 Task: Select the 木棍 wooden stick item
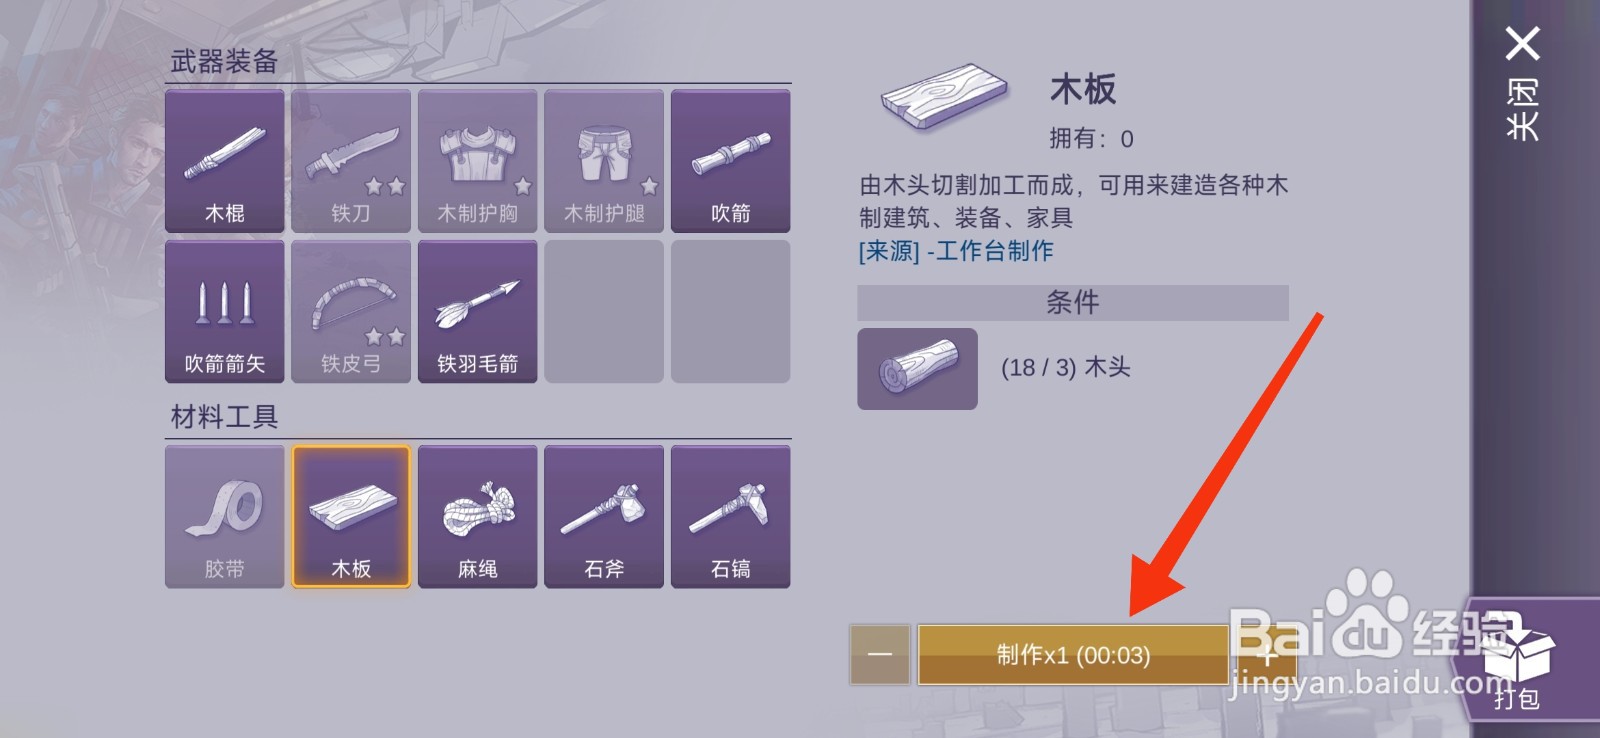[x=225, y=161]
